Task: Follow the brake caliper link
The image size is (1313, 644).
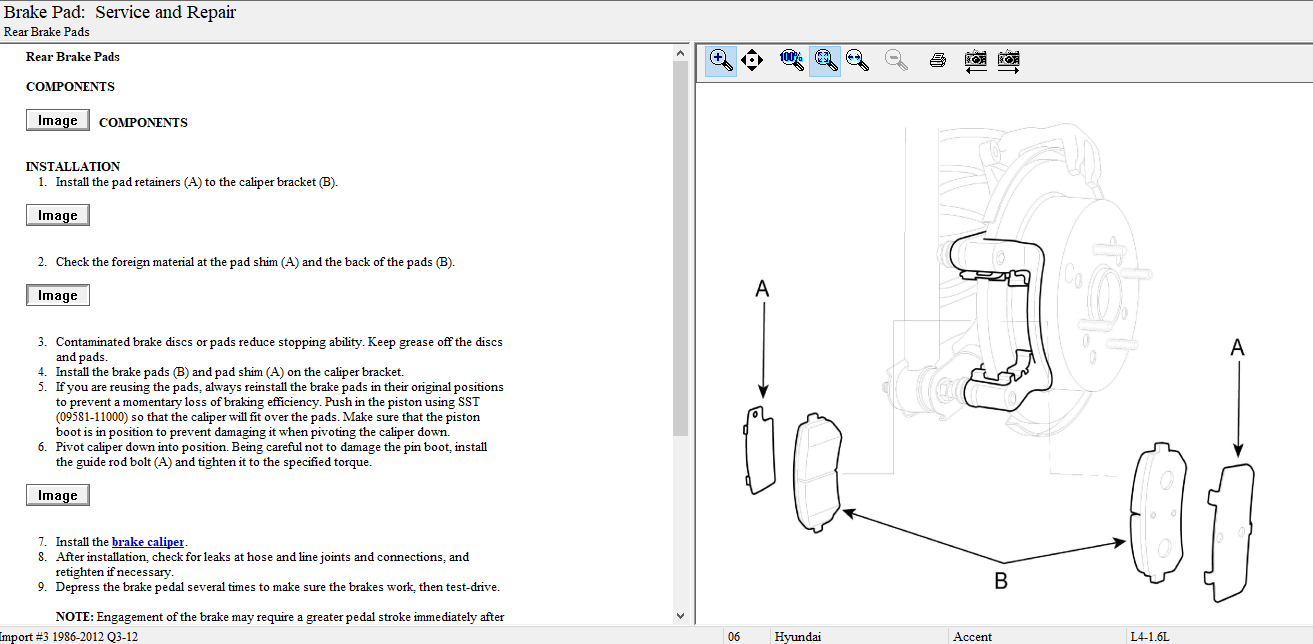Action: 148,542
